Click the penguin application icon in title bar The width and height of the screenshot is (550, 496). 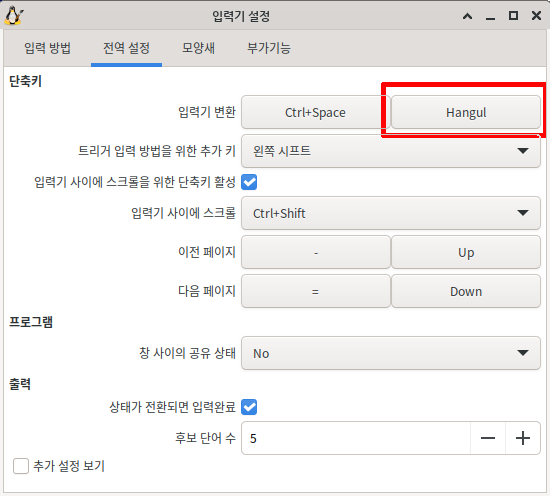coord(14,15)
